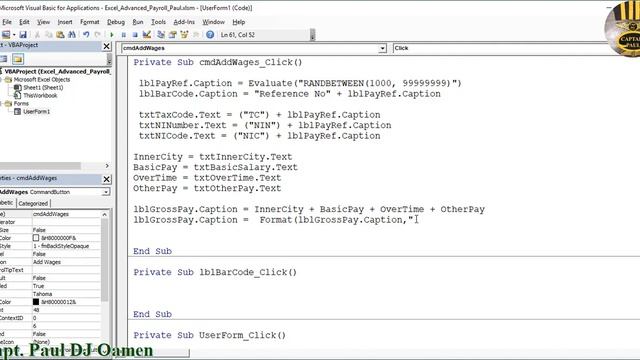Switch to the Categorized properties tab
640x360 pixels.
click(x=33, y=203)
